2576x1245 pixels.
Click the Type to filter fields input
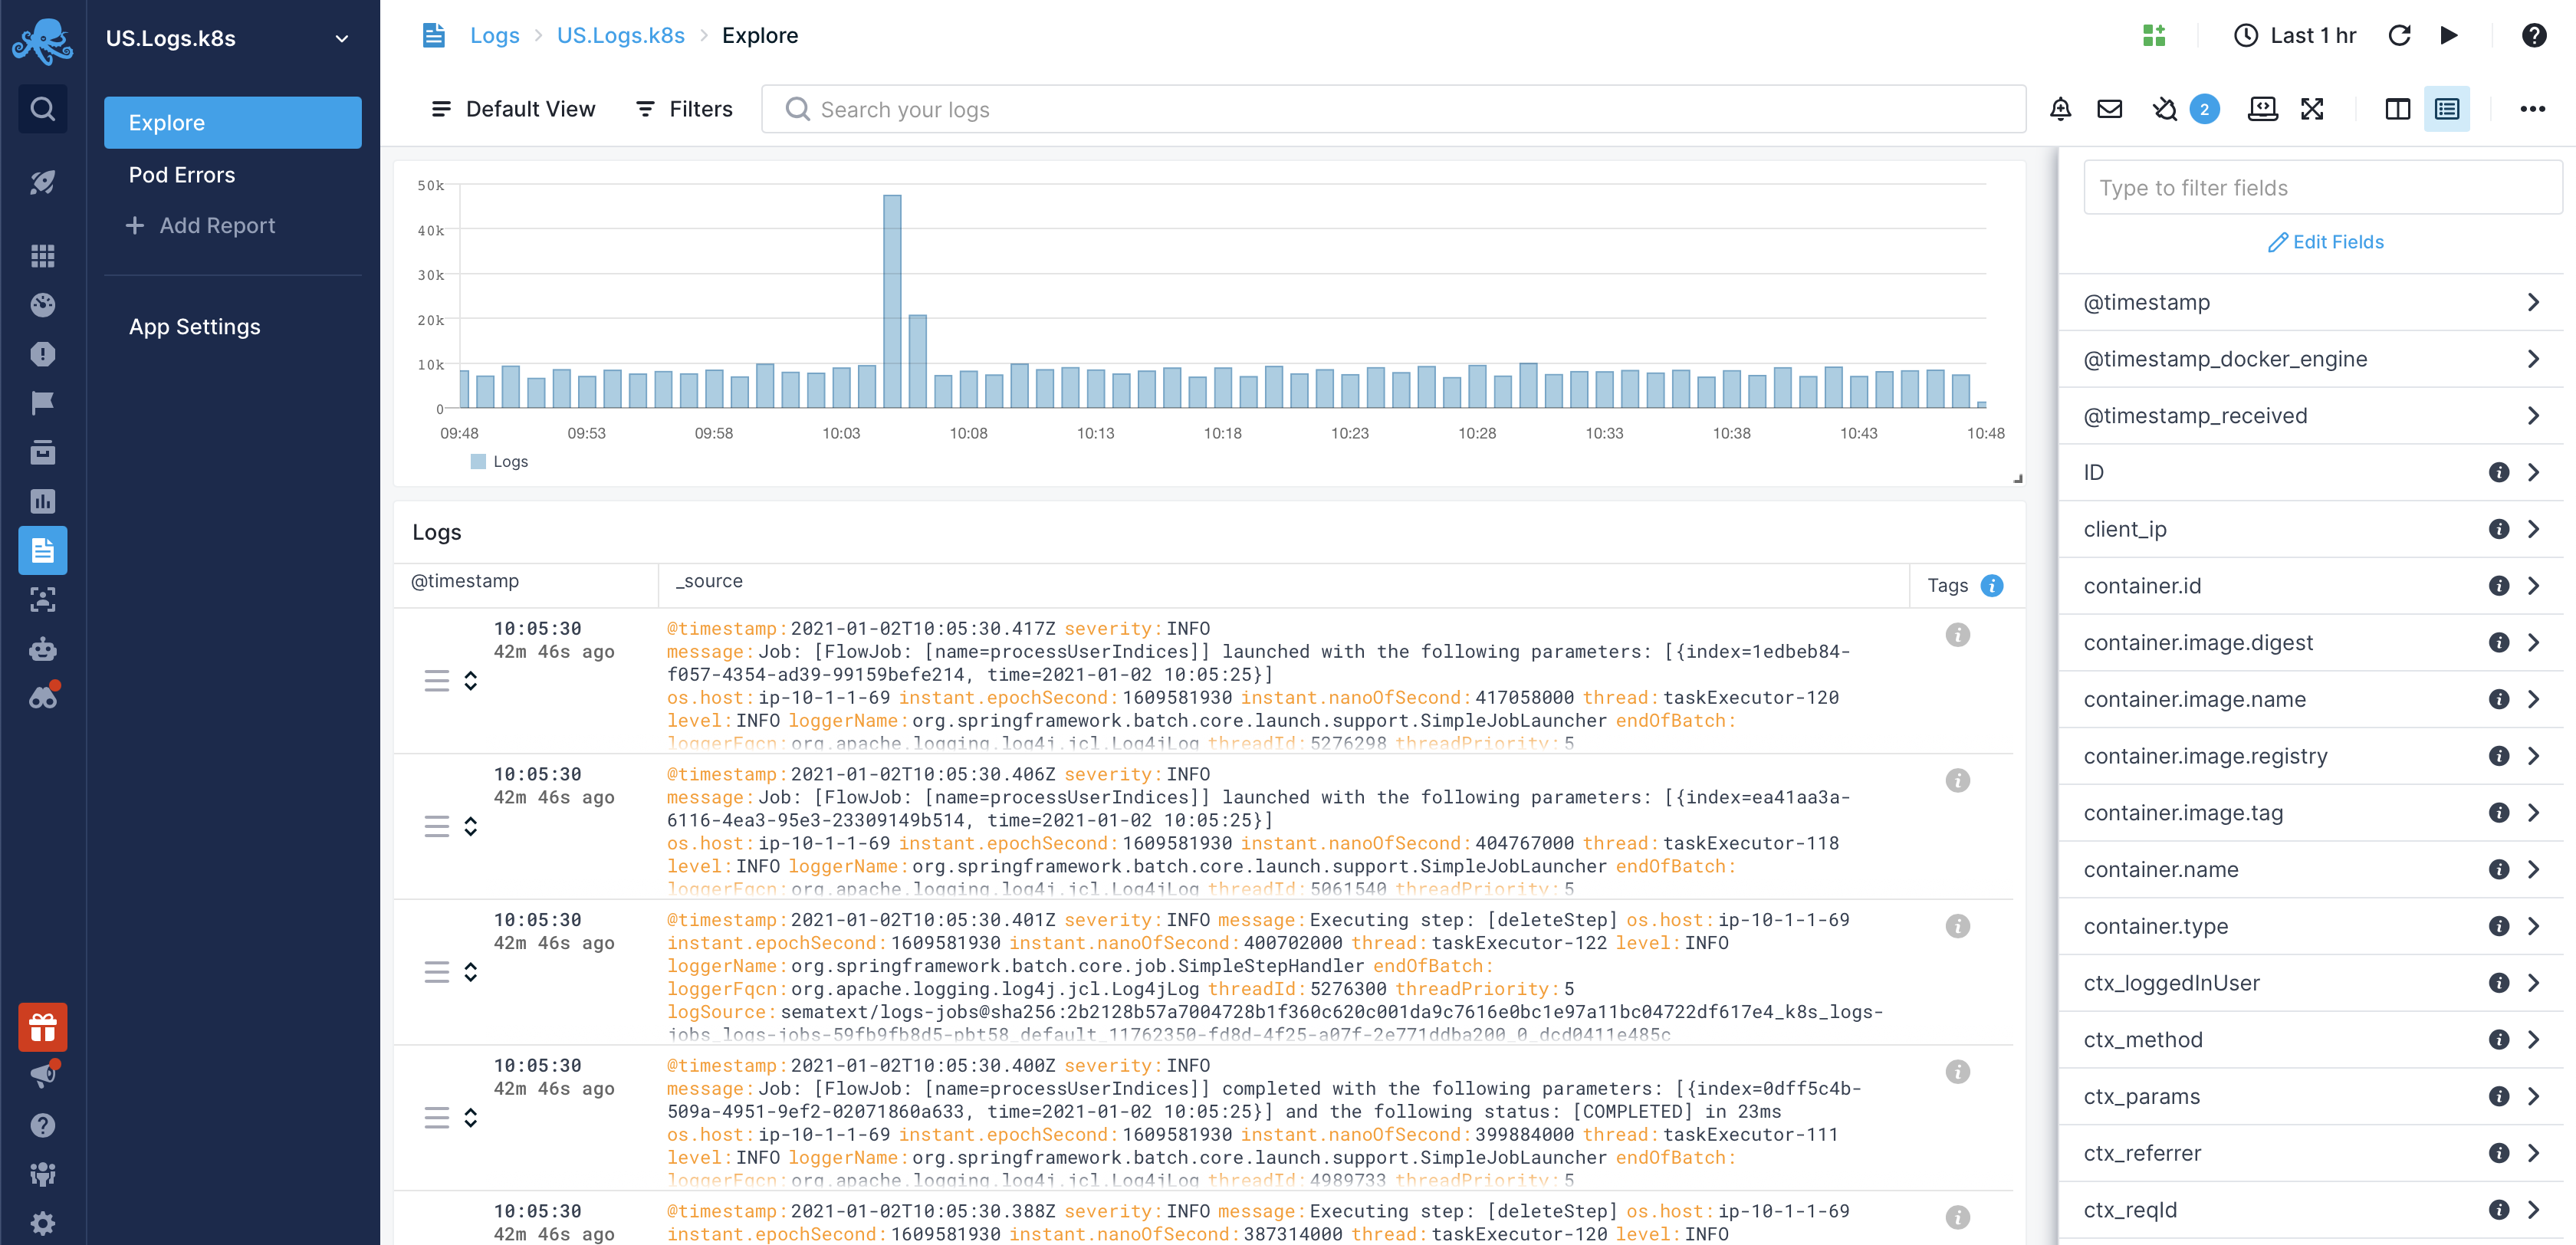[x=2322, y=188]
